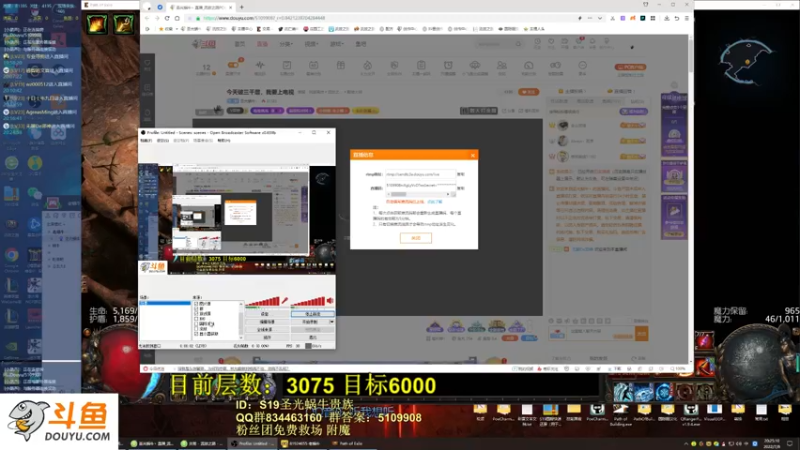Open a new browser tab with plus button
Viewport: 800px width, 450px height.
coord(241,7)
